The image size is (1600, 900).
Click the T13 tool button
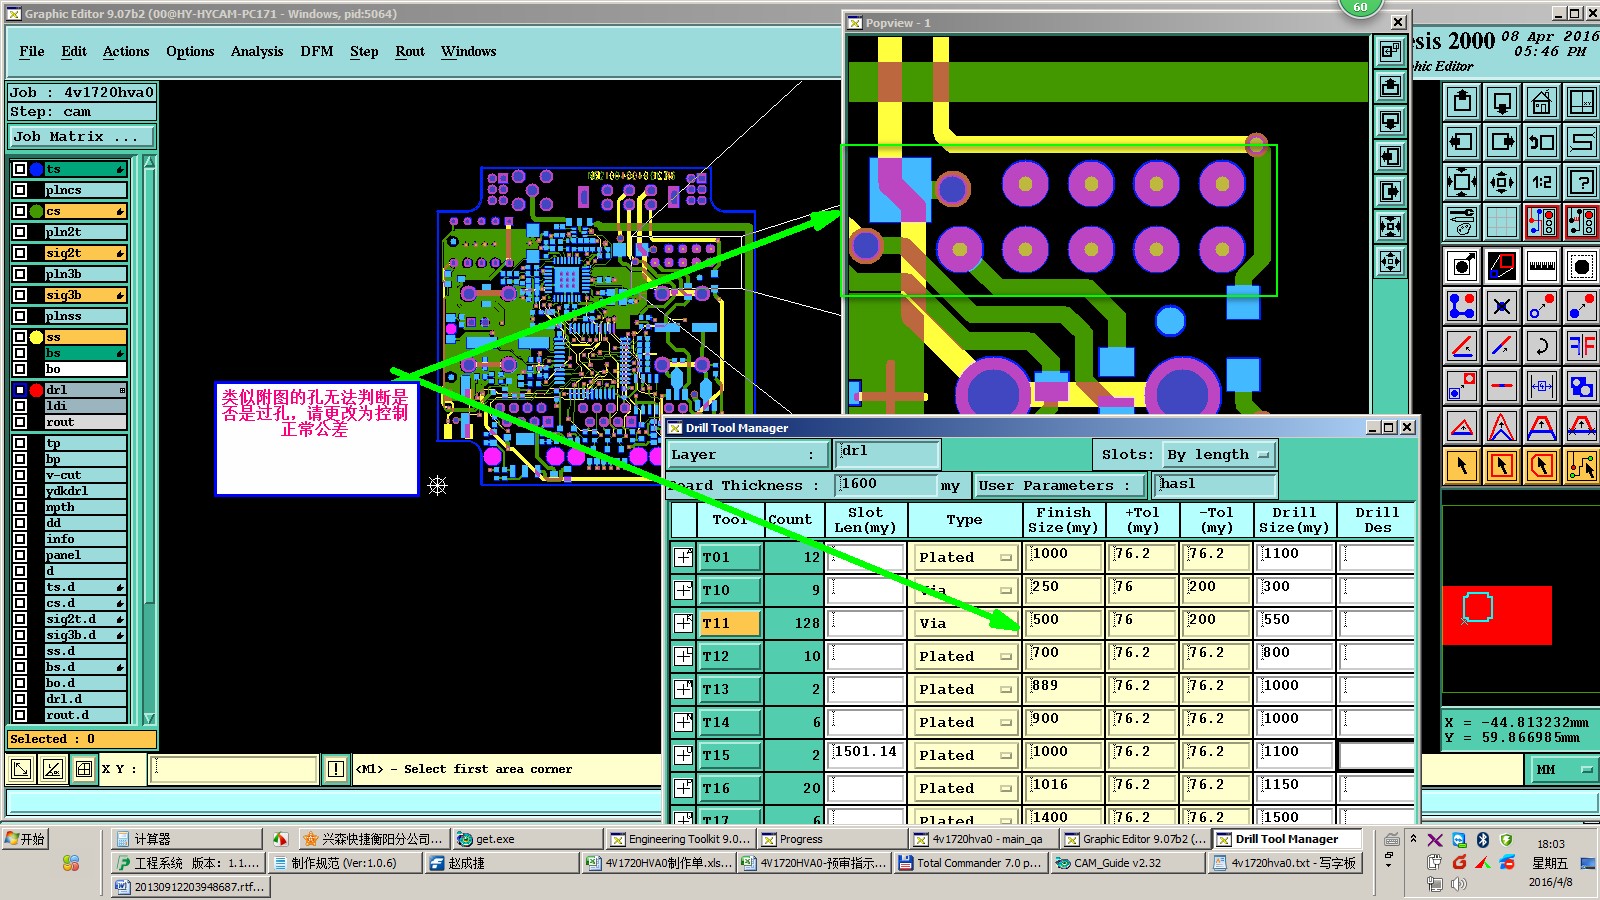click(x=730, y=689)
